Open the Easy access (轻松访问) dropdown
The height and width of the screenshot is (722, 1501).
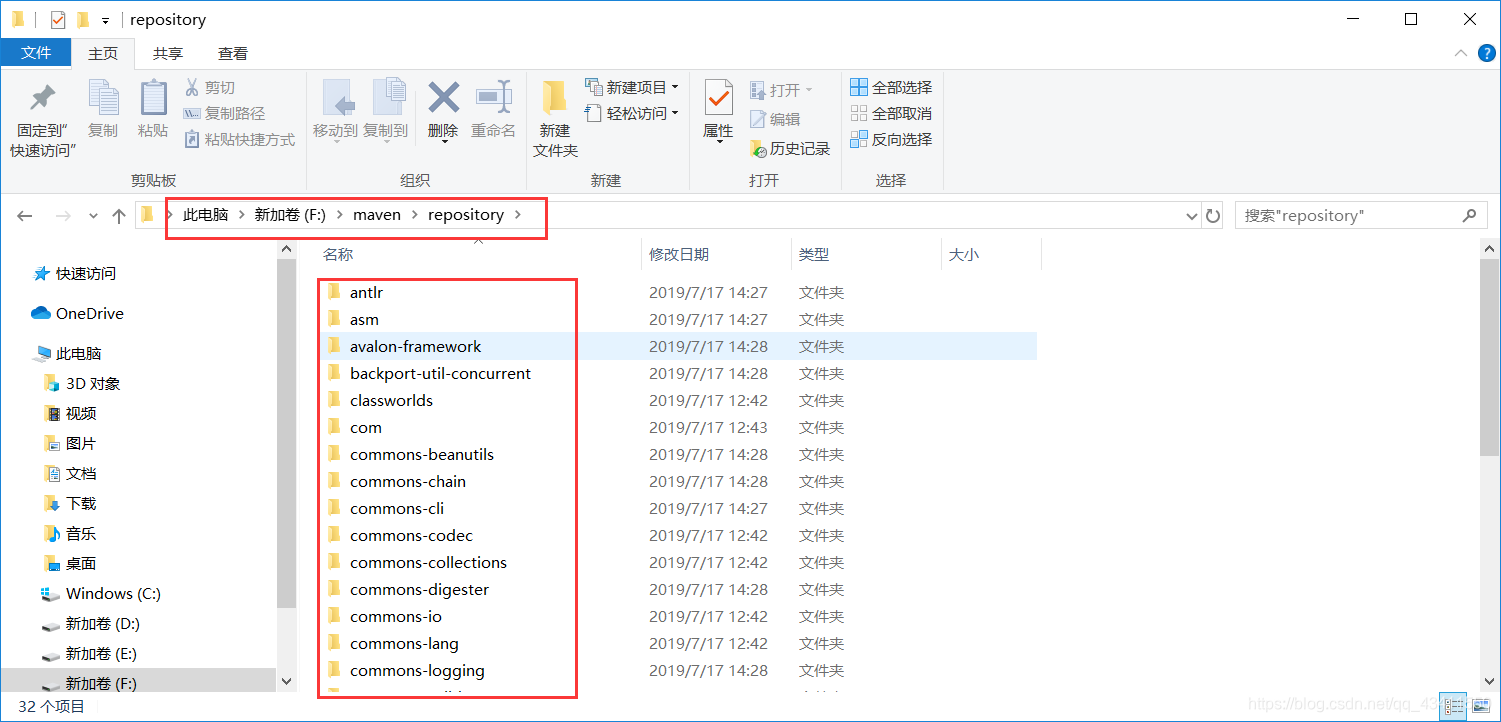[632, 114]
